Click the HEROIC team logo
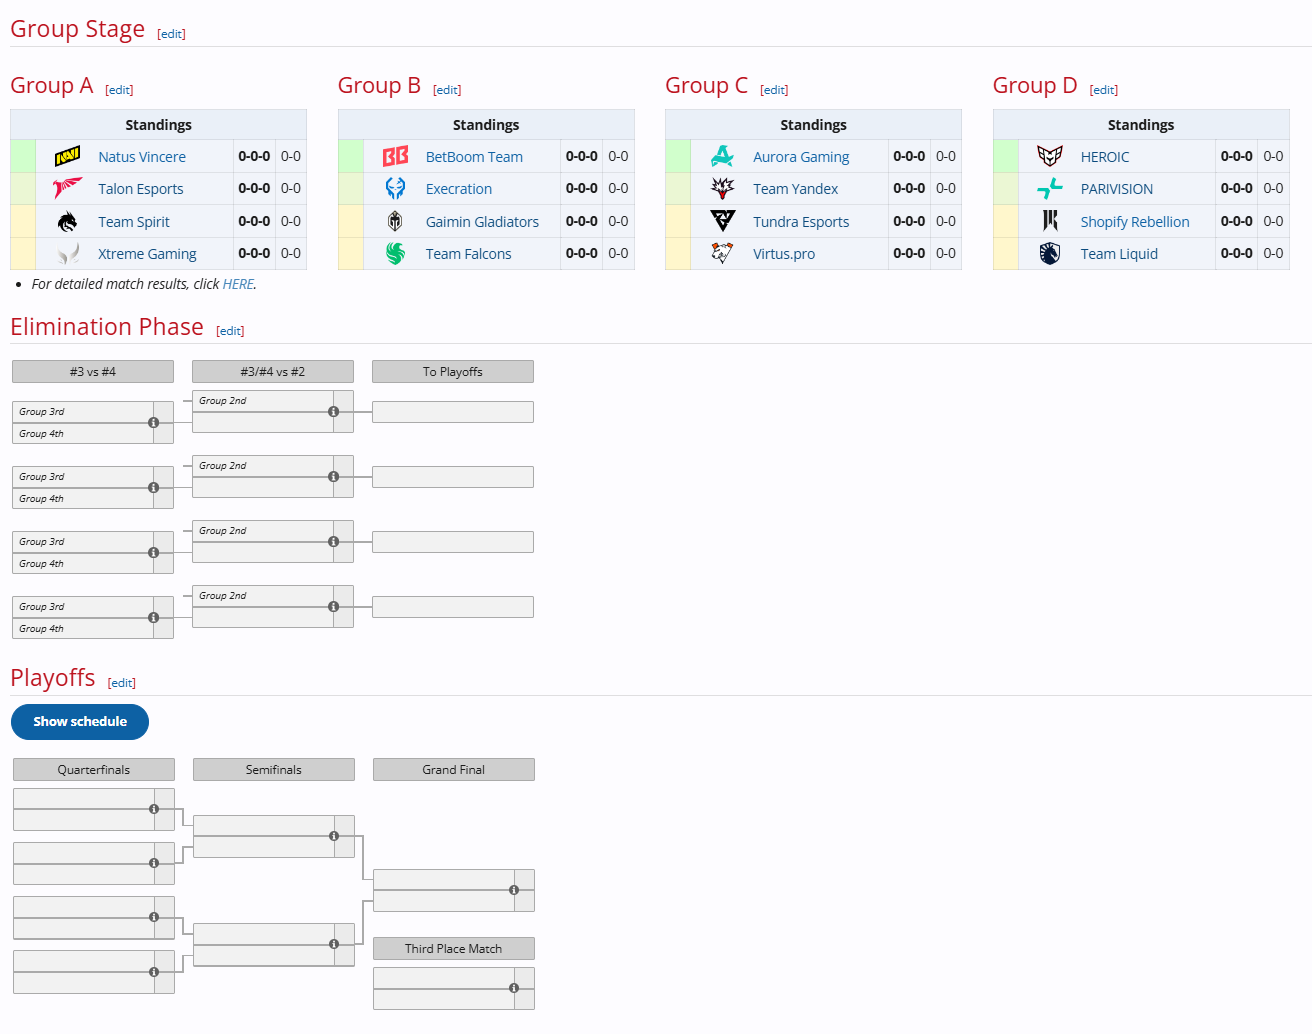This screenshot has height=1034, width=1312. pos(1050,157)
